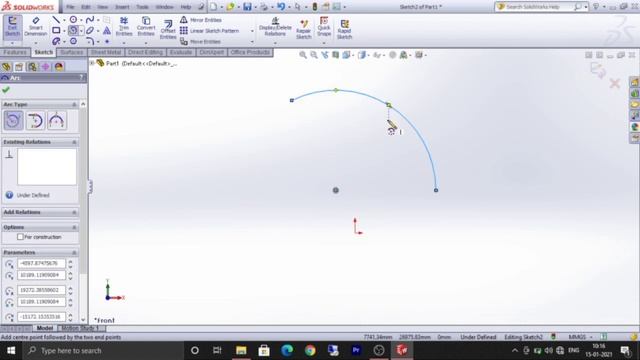Activate the Centerpoint Arc tool in ribbon
The width and height of the screenshot is (640, 360).
click(x=73, y=30)
